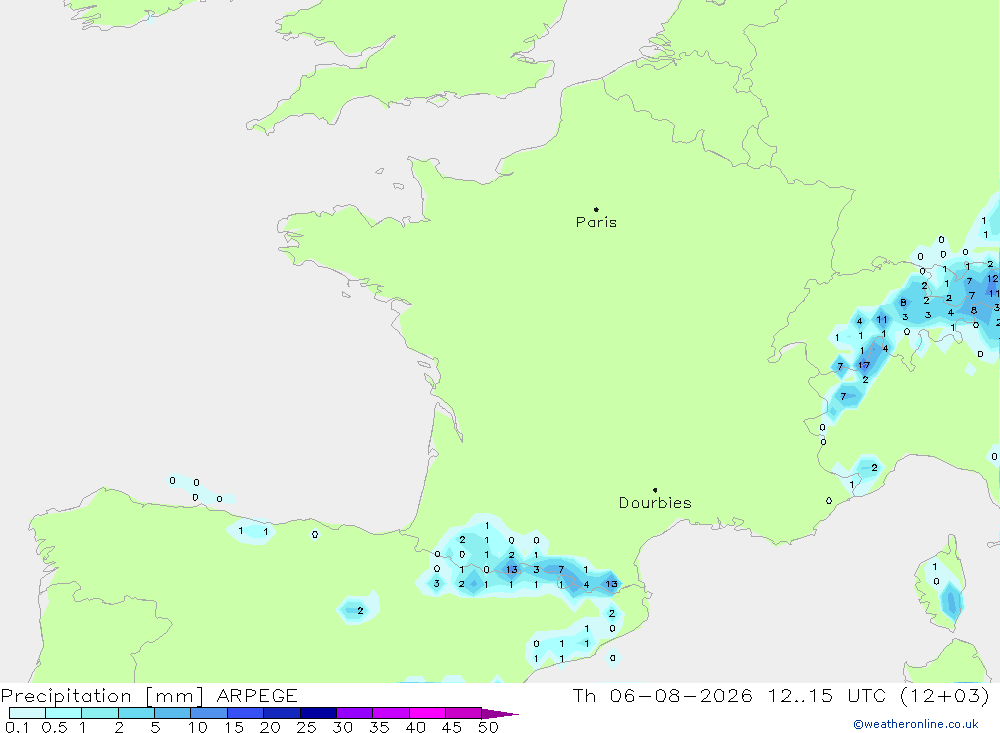Click the "50" legend scale label
The width and height of the screenshot is (1000, 733).
[488, 727]
